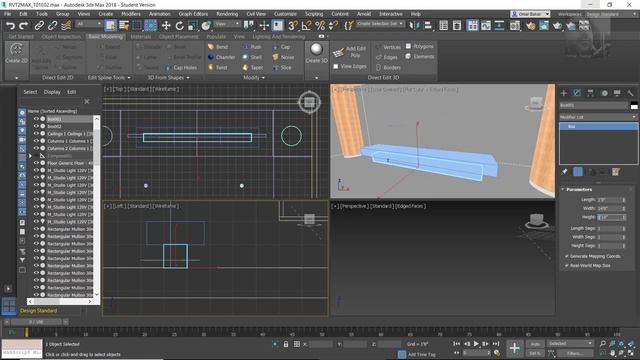This screenshot has width=640, height=360.
Task: Open the selection filter All dropdown
Action: [x=89, y=24]
